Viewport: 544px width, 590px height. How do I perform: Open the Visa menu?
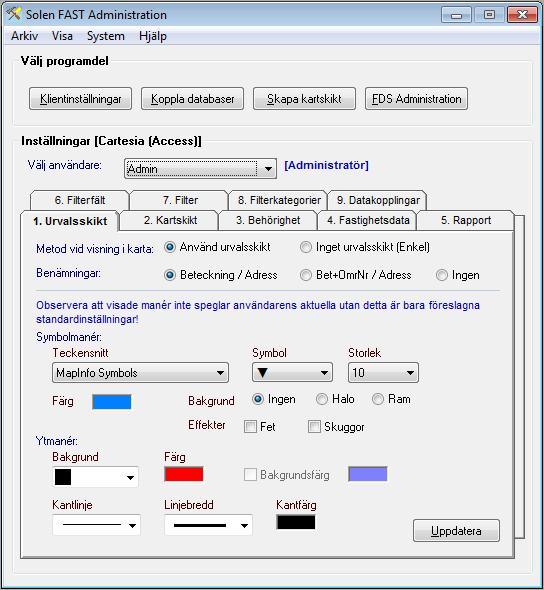(62, 36)
